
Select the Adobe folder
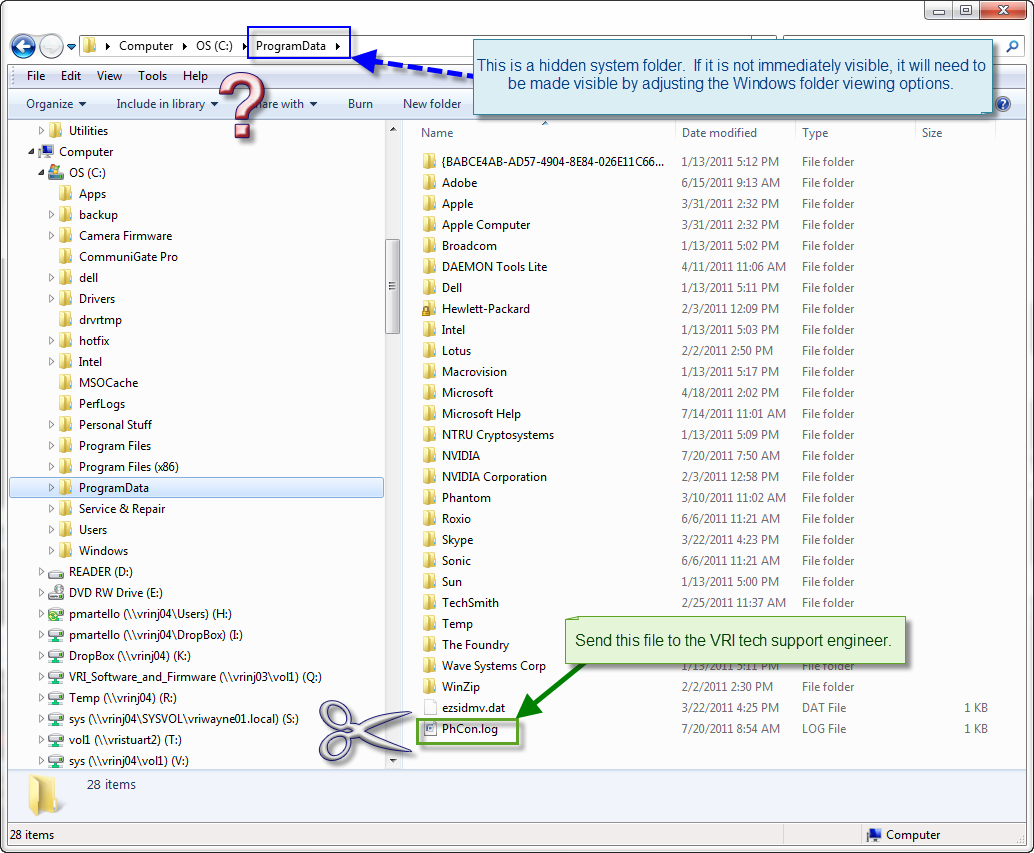tap(461, 182)
